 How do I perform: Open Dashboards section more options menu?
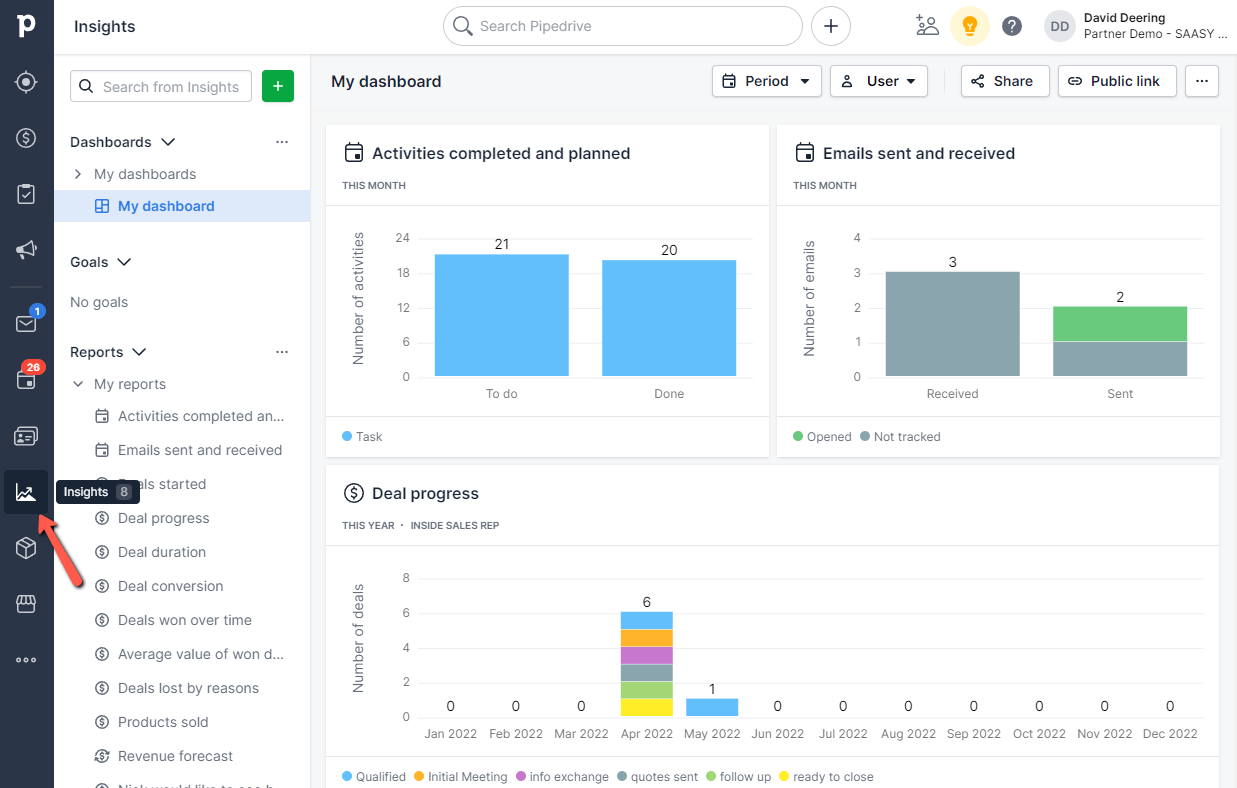click(282, 142)
